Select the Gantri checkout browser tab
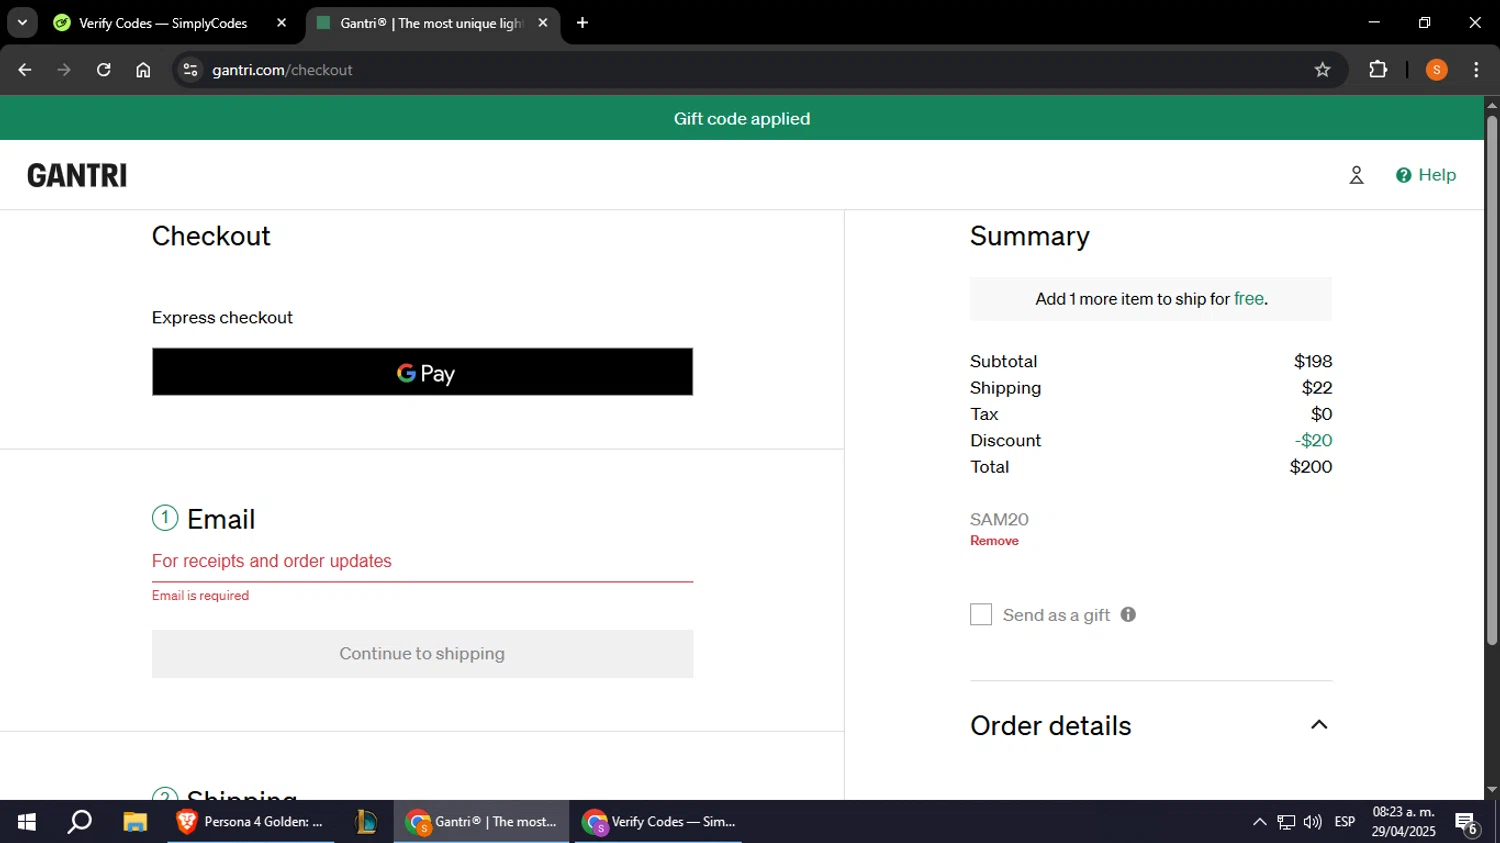 coord(430,23)
